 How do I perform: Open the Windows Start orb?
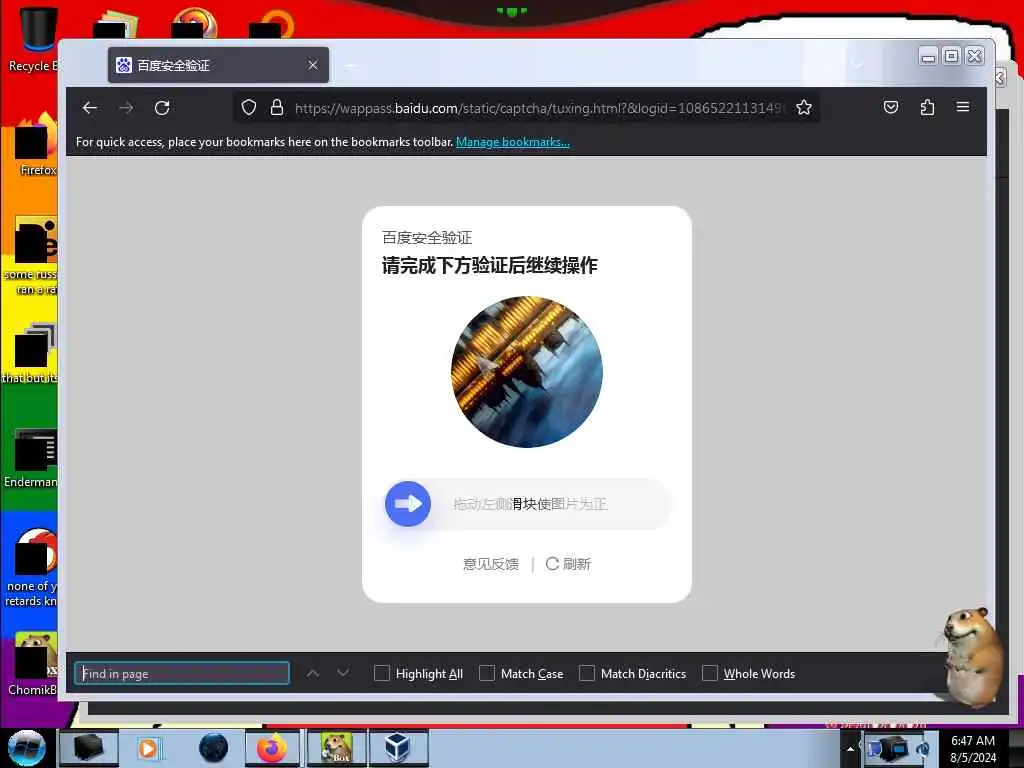click(26, 748)
